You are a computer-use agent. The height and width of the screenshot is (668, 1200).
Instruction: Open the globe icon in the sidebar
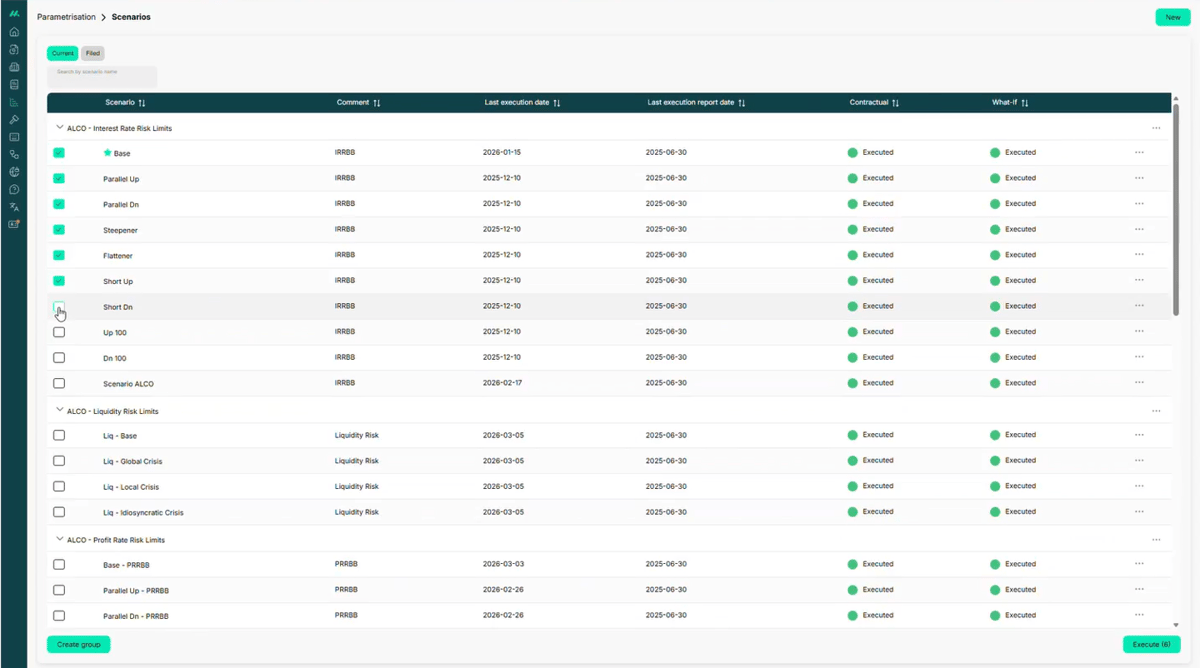point(14,172)
